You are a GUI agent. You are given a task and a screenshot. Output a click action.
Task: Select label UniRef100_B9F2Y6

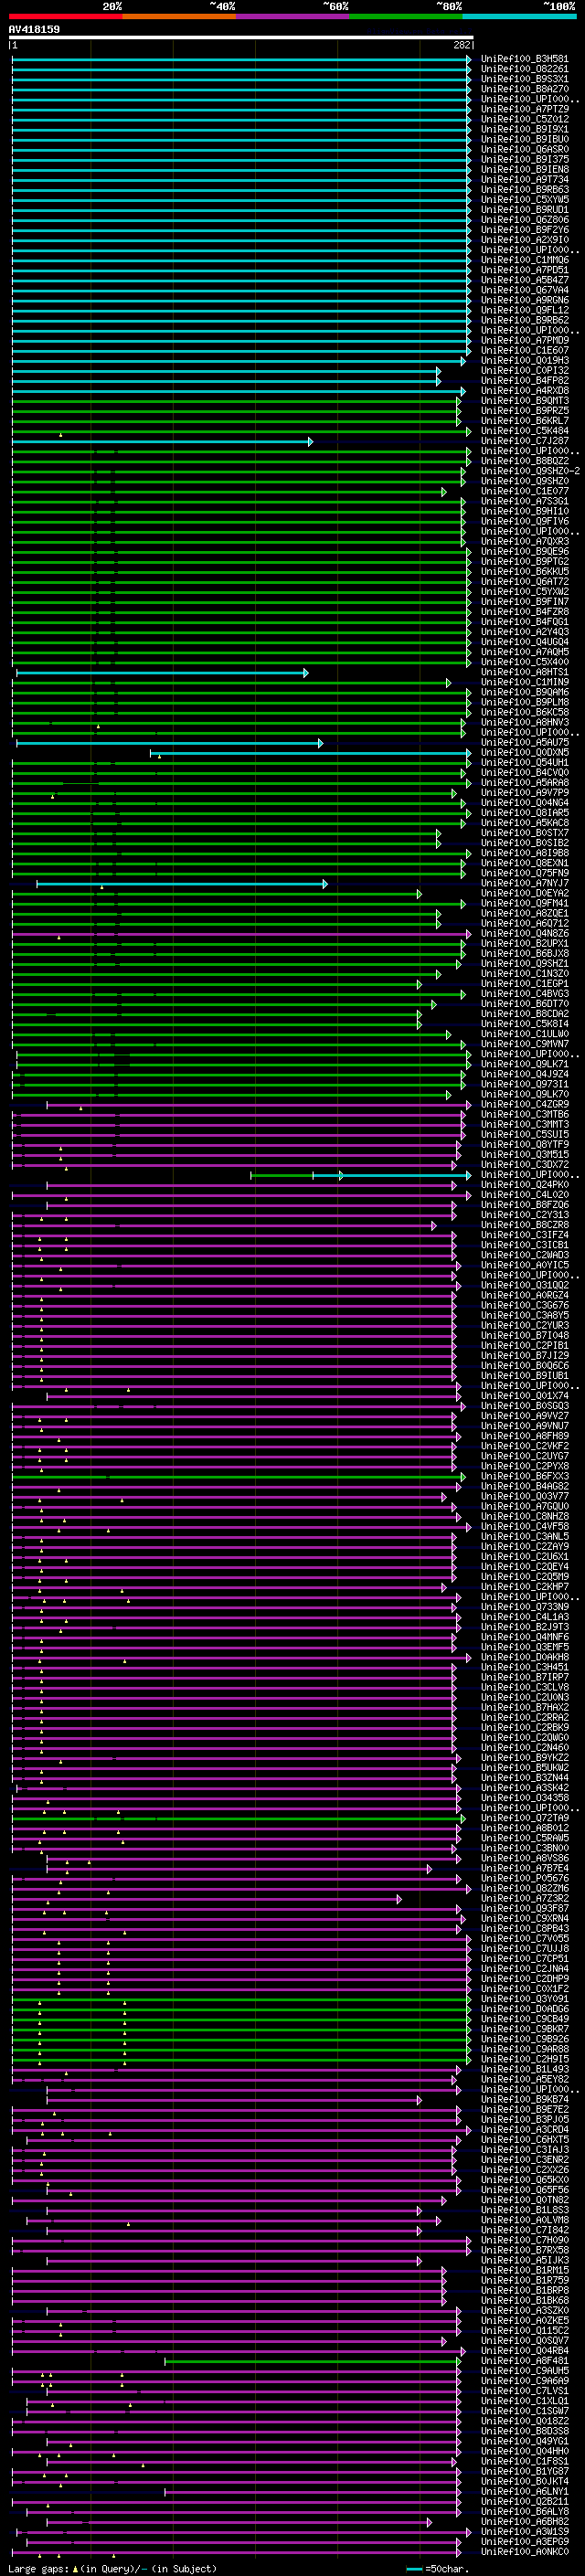pos(525,230)
